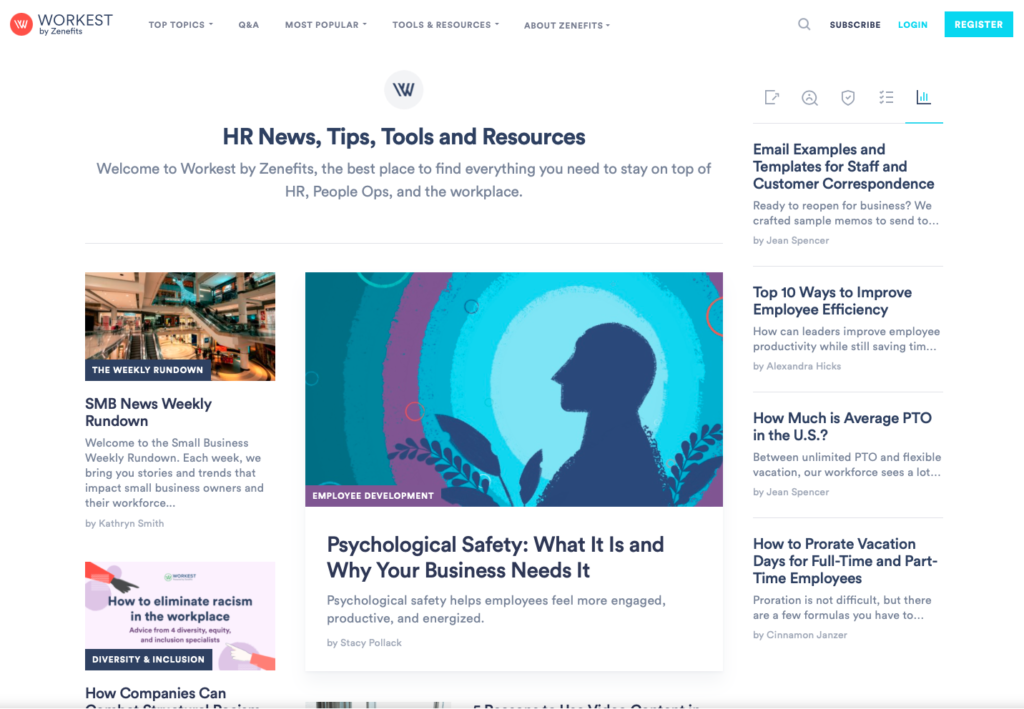Open the SMB News Weekly Rundown thumbnail

[x=180, y=326]
